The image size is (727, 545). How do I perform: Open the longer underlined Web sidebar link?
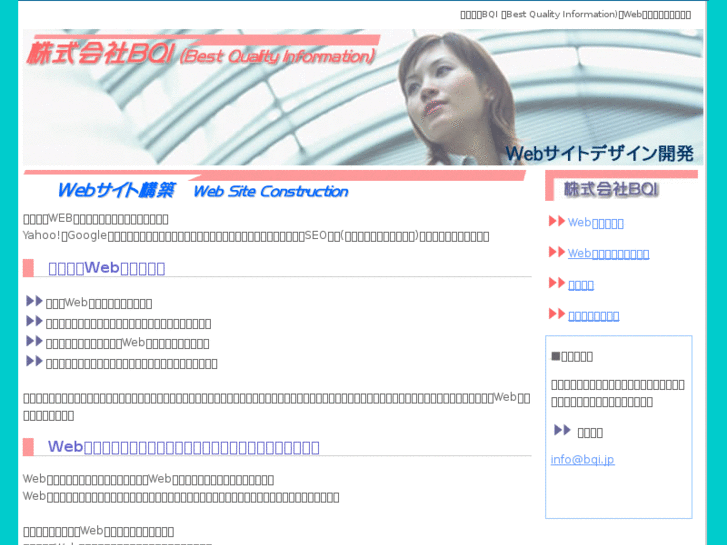[x=608, y=254]
